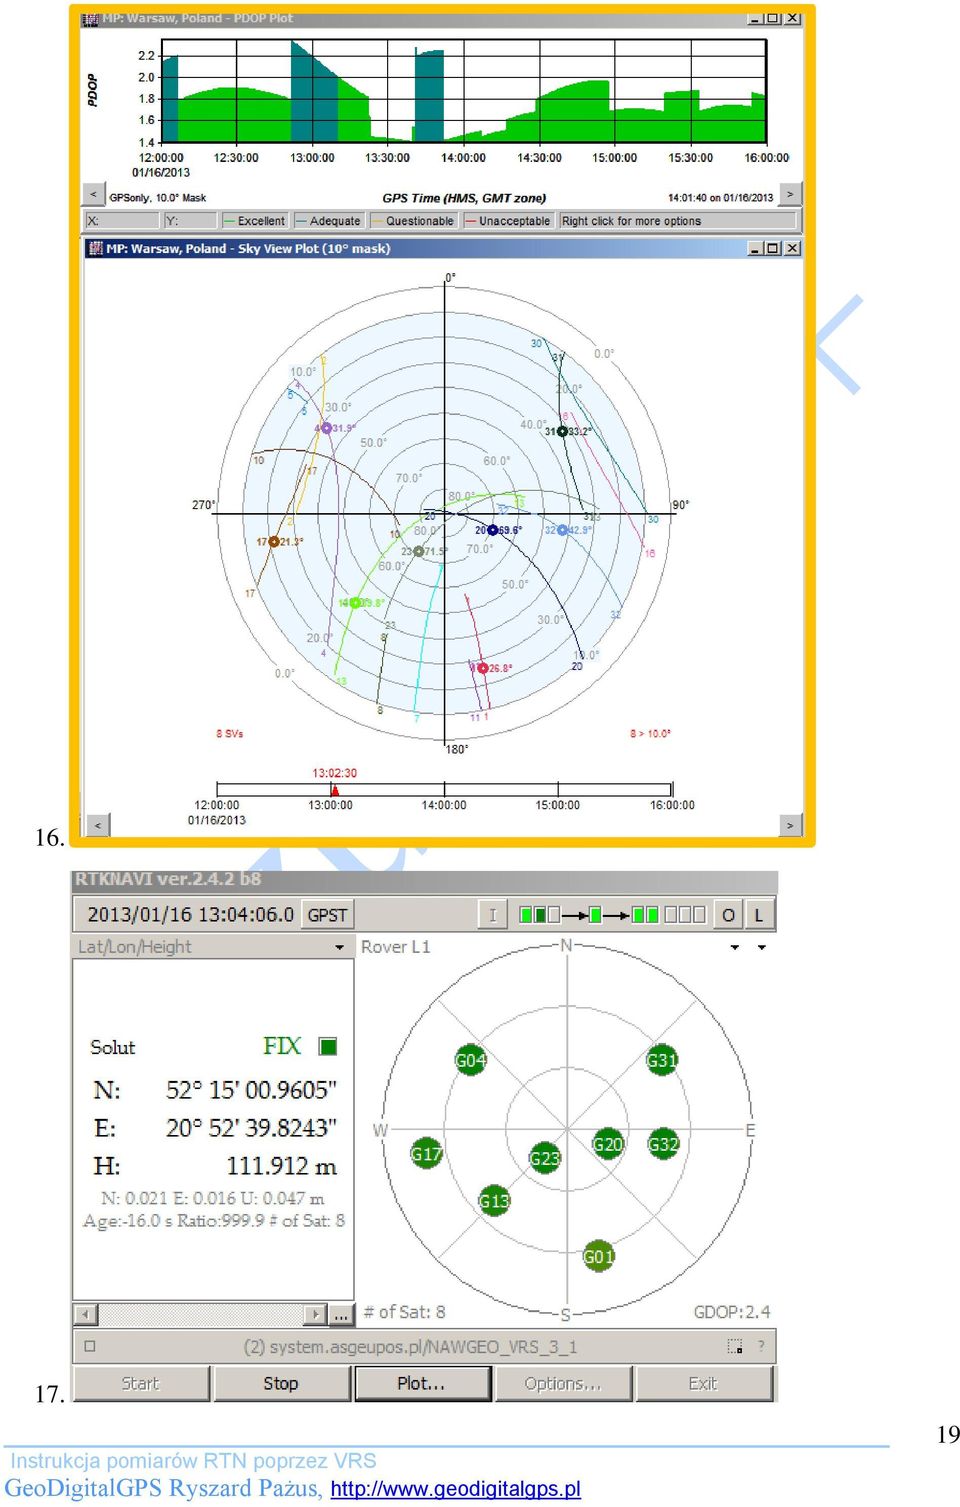Click the green FIX solution status indicator
Screen dimensions: 960x1507
click(327, 1046)
